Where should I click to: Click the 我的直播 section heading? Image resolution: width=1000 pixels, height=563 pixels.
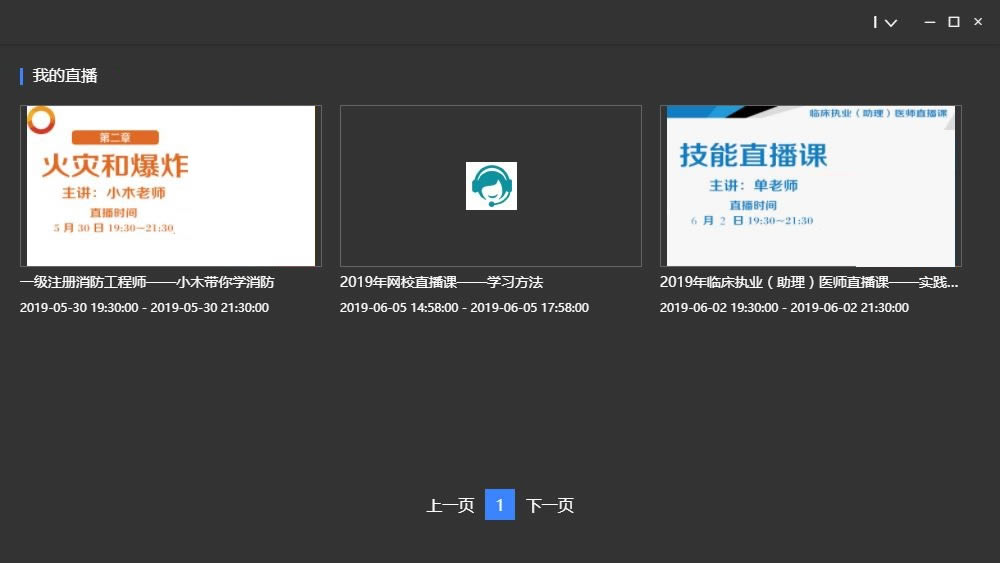click(65, 76)
